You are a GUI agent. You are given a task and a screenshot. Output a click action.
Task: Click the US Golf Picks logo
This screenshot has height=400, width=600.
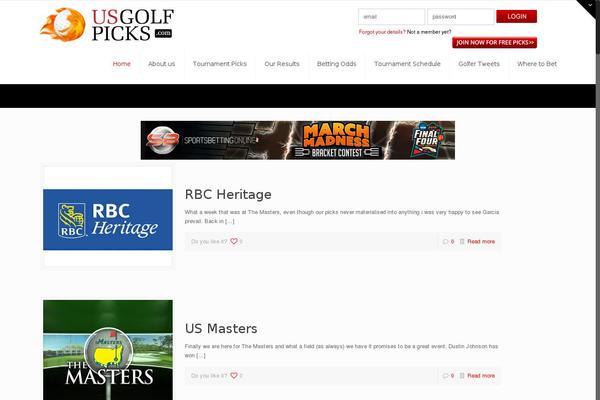coord(107,24)
